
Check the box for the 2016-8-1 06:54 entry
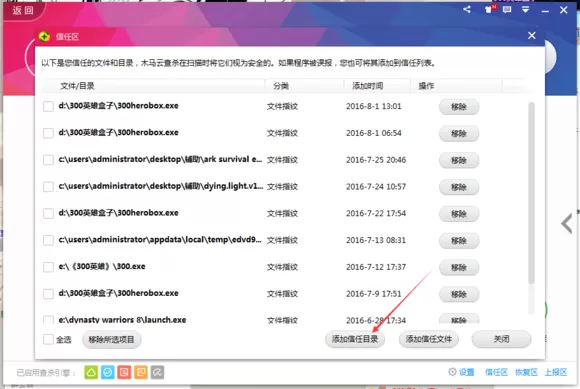click(x=48, y=133)
